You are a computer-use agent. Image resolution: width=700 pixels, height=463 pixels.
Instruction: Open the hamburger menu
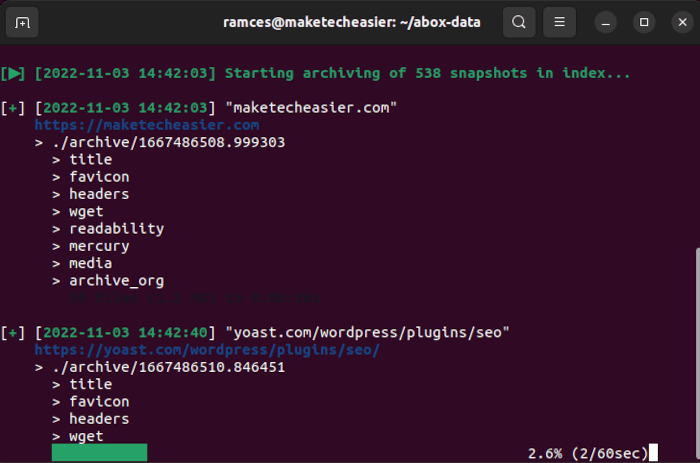coord(559,22)
